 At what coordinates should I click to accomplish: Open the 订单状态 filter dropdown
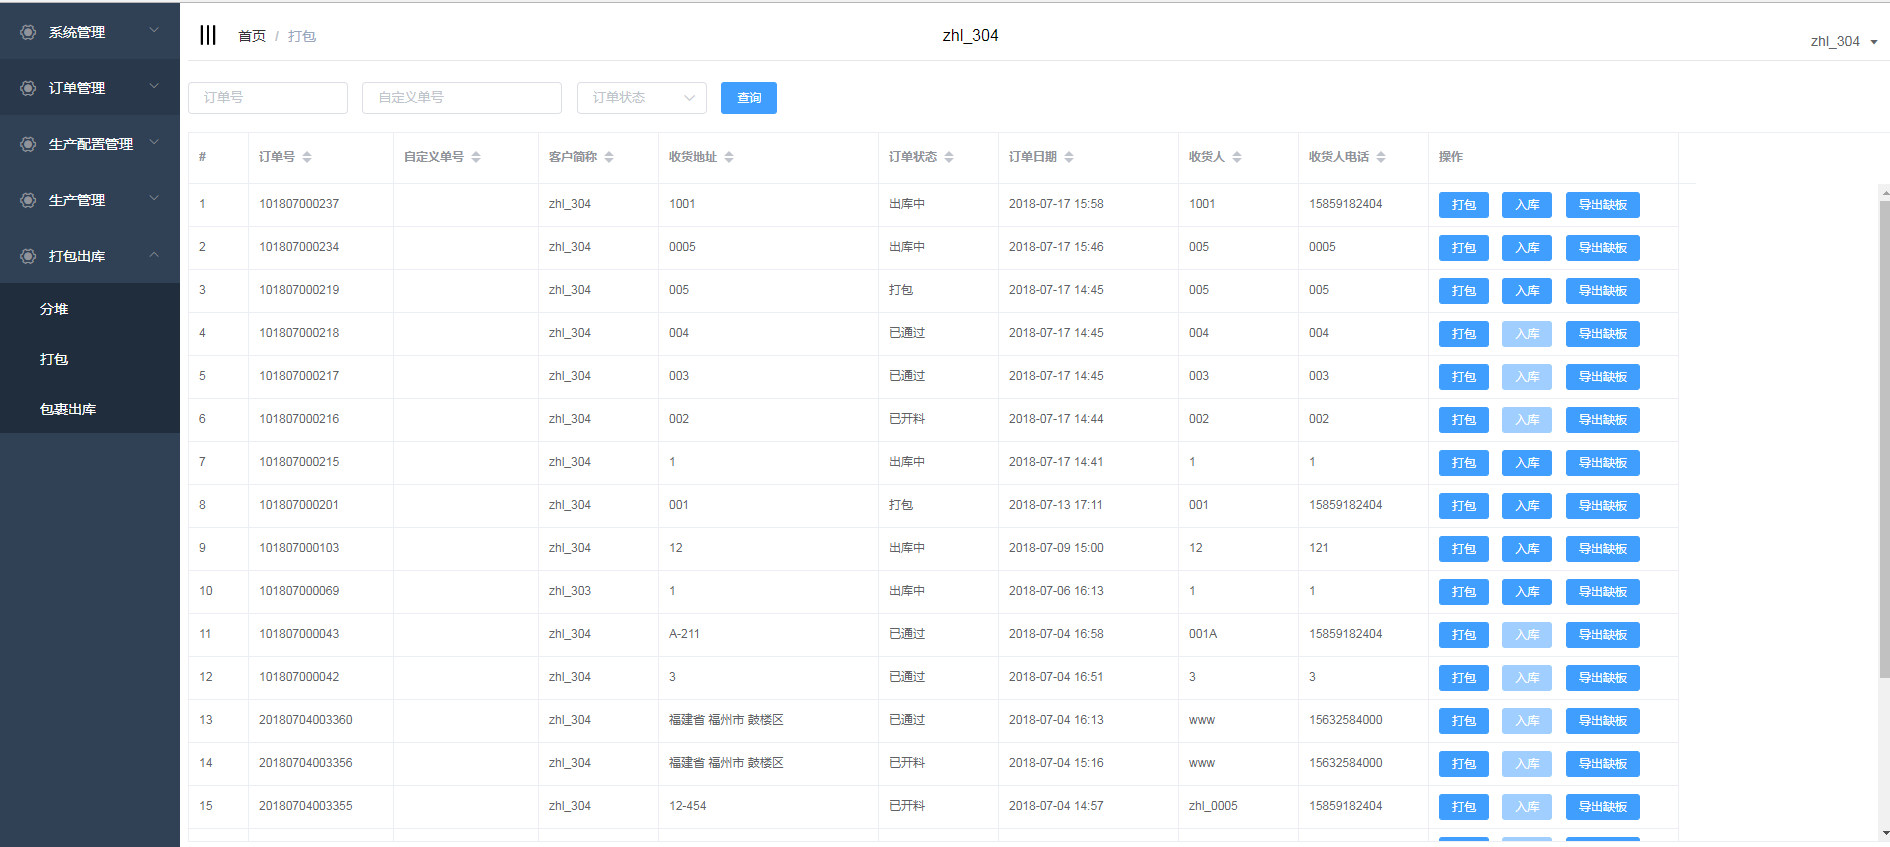(x=641, y=98)
